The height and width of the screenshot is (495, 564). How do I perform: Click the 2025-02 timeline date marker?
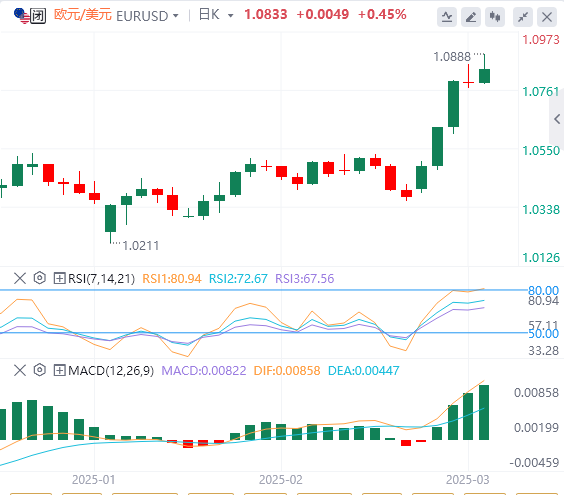(x=281, y=480)
